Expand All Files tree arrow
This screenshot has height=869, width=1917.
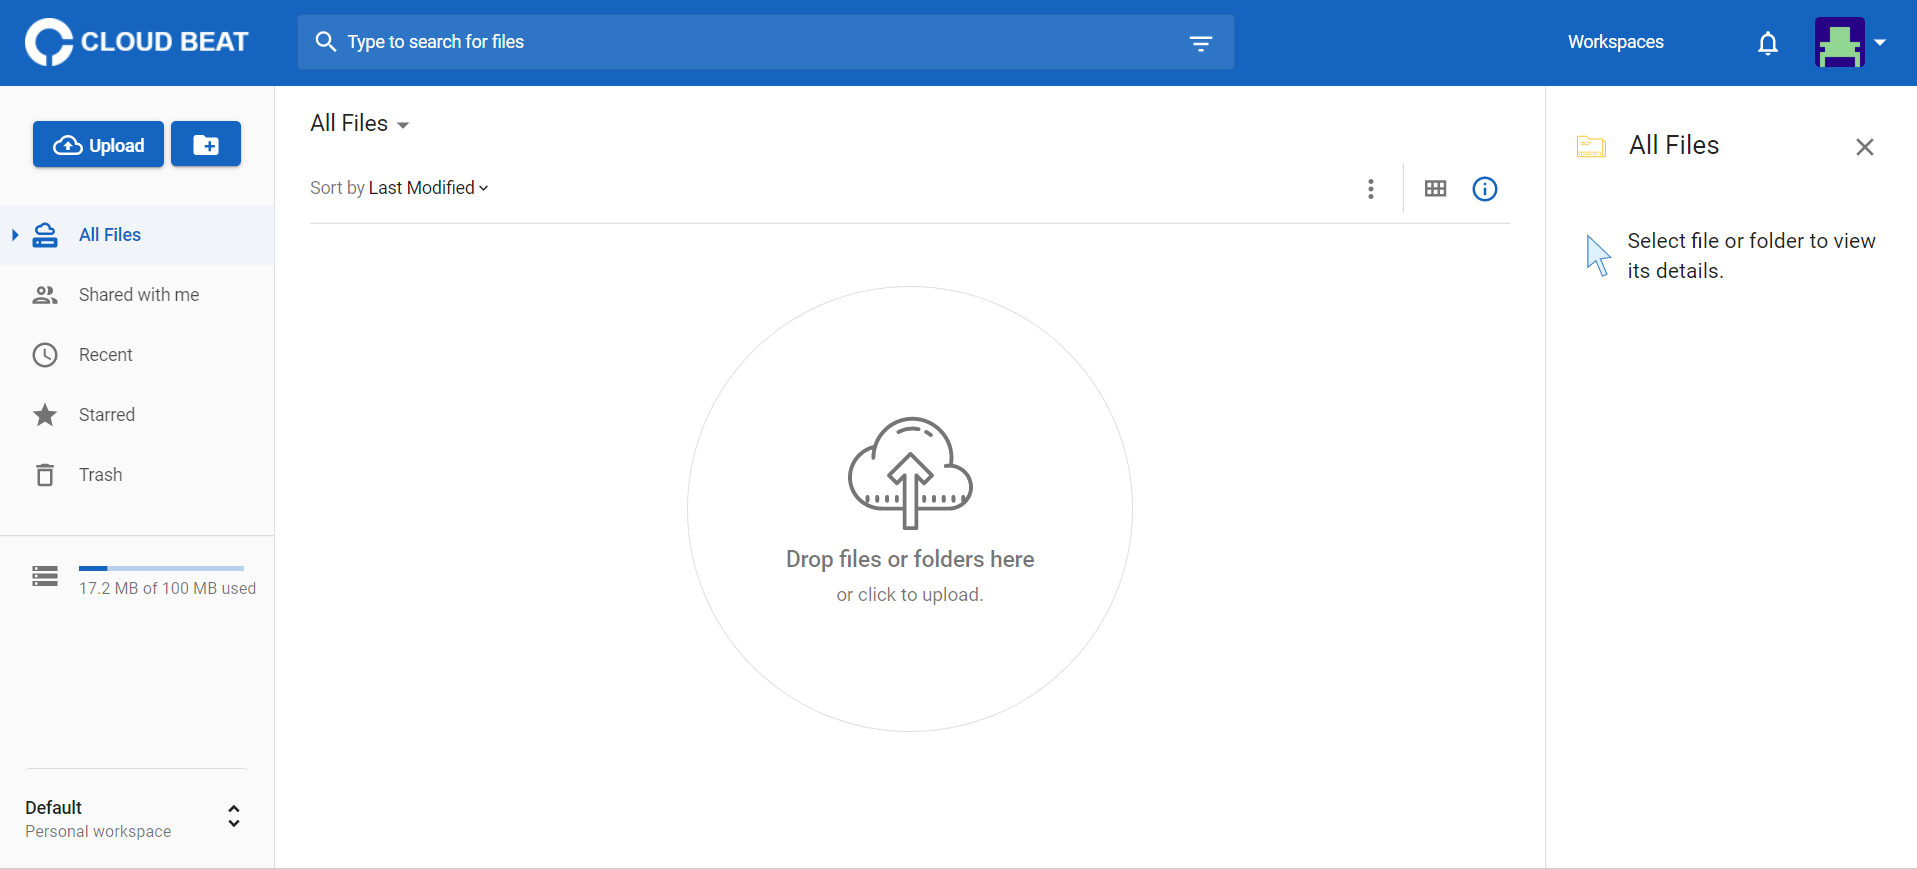pos(15,235)
